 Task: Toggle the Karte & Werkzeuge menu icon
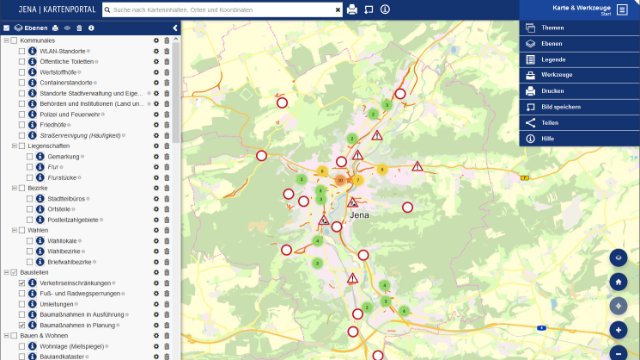pyautogui.click(x=622, y=9)
